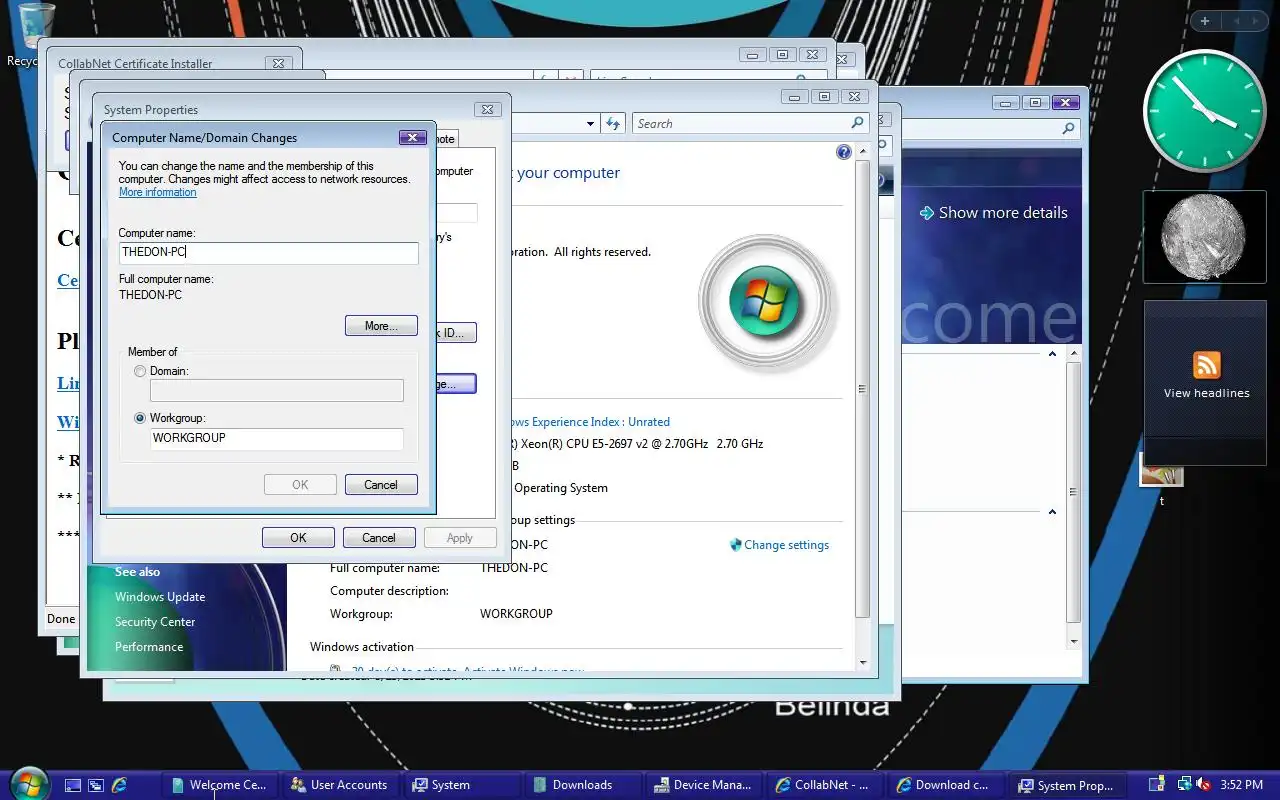1280x800 pixels.
Task: Select the Domain radio button
Action: point(140,371)
